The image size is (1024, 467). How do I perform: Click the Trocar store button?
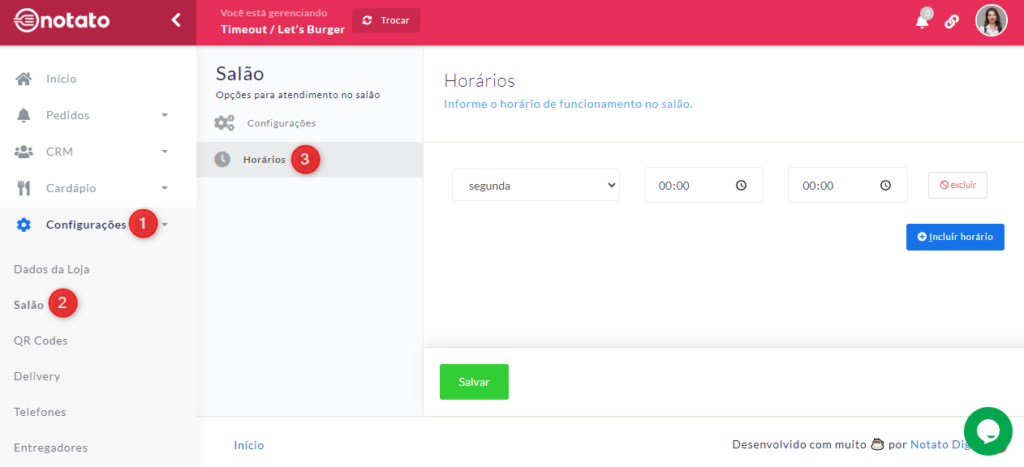[386, 20]
